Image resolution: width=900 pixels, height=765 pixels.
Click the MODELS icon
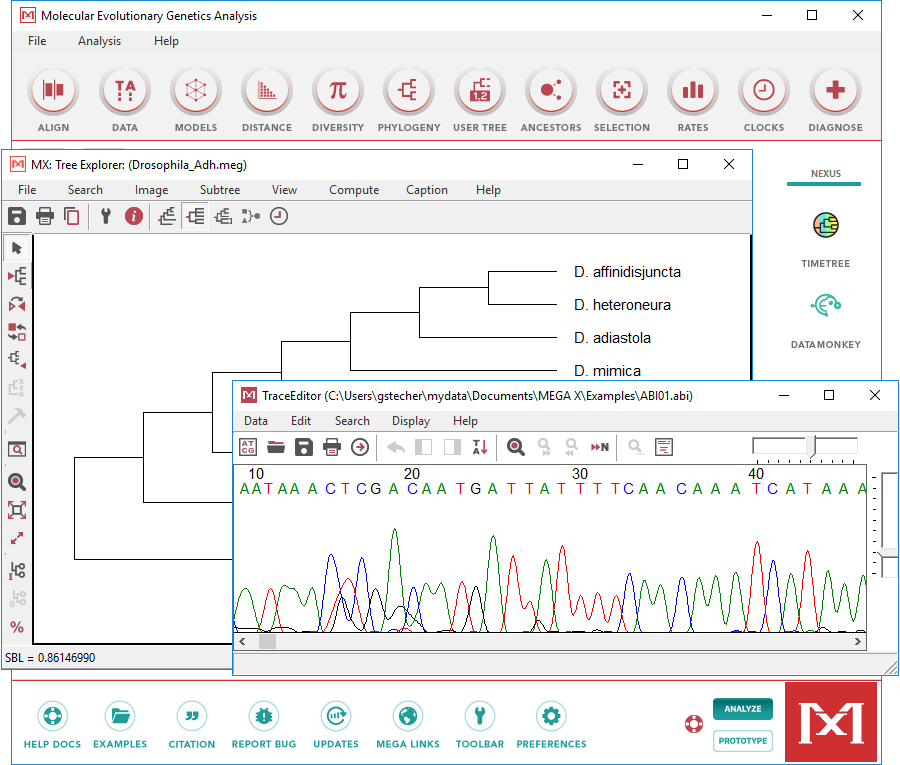[196, 91]
